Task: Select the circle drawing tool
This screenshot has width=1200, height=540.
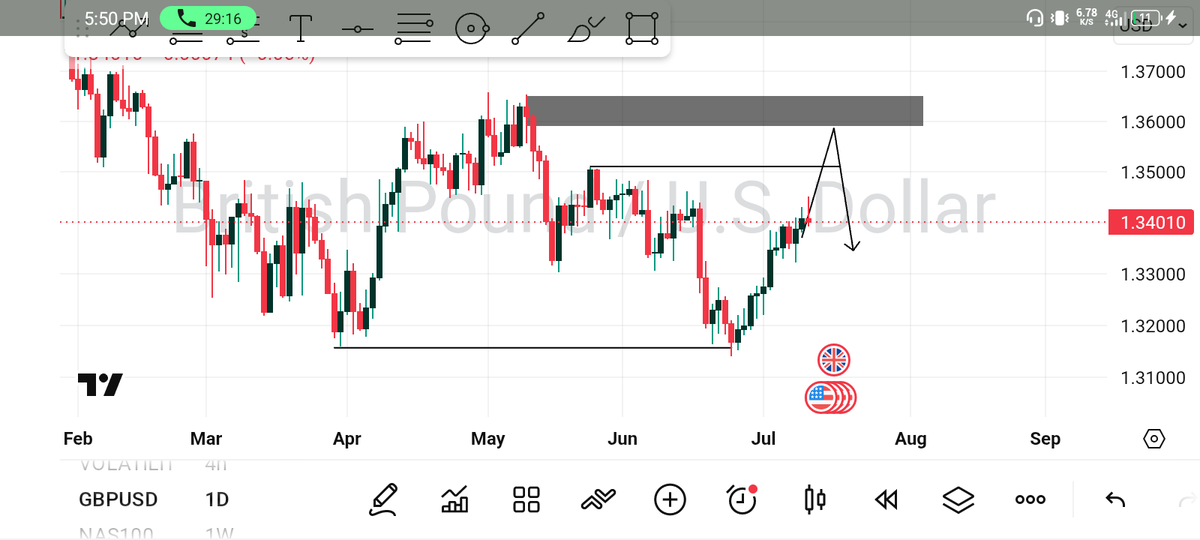Action: coord(471,28)
